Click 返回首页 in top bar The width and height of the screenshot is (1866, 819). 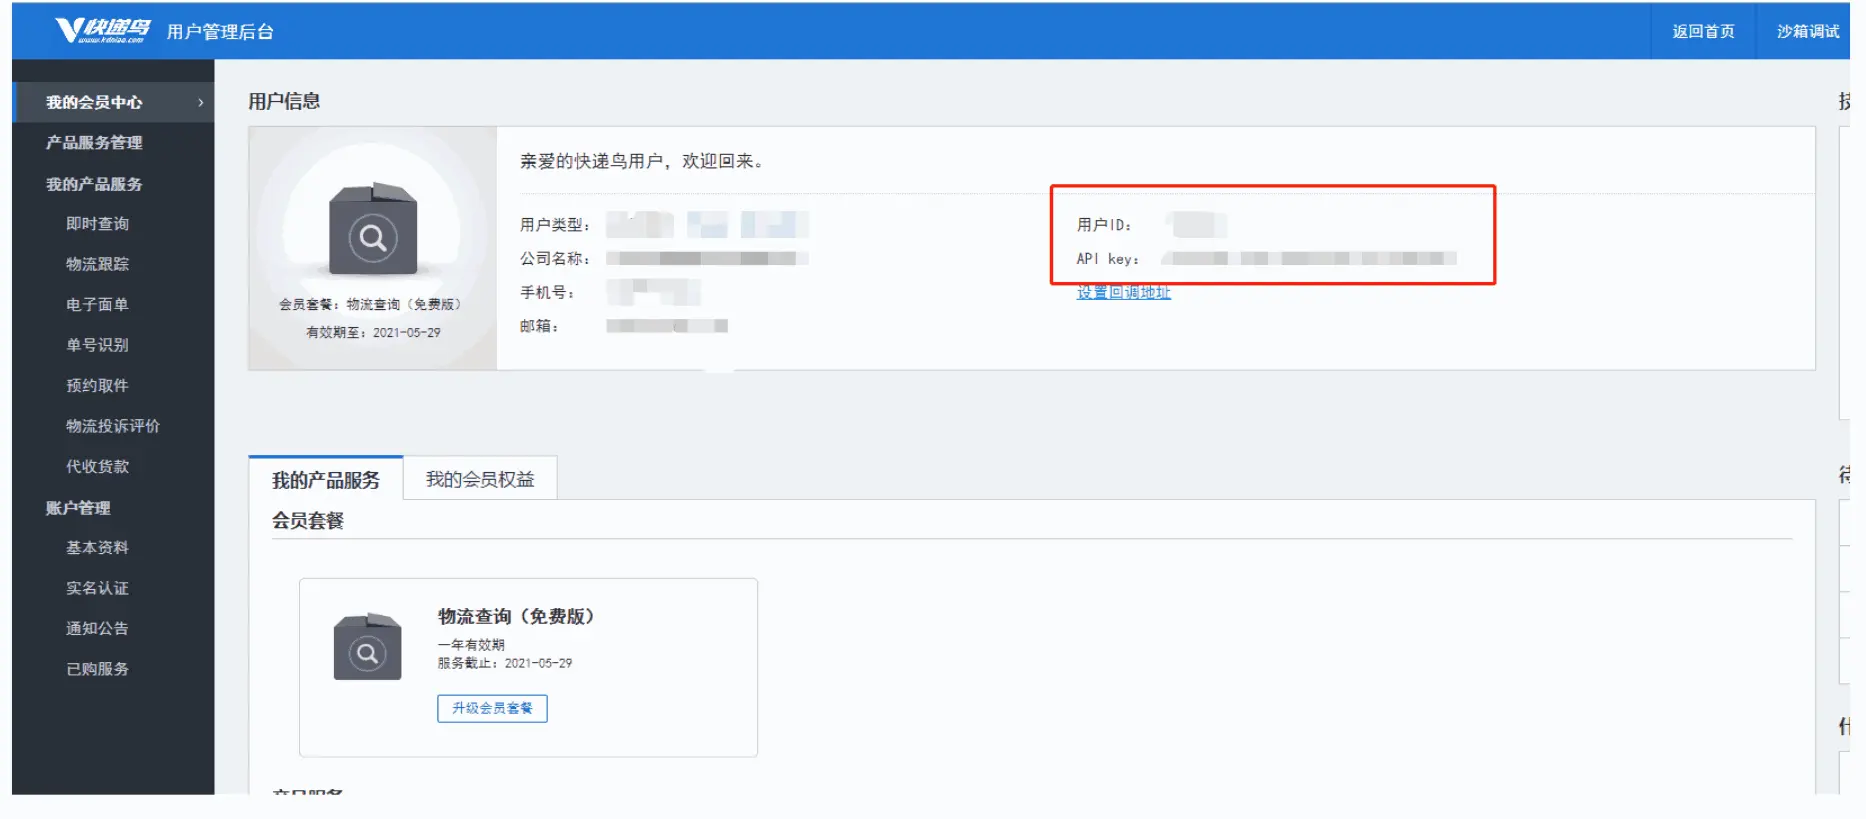point(1703,31)
